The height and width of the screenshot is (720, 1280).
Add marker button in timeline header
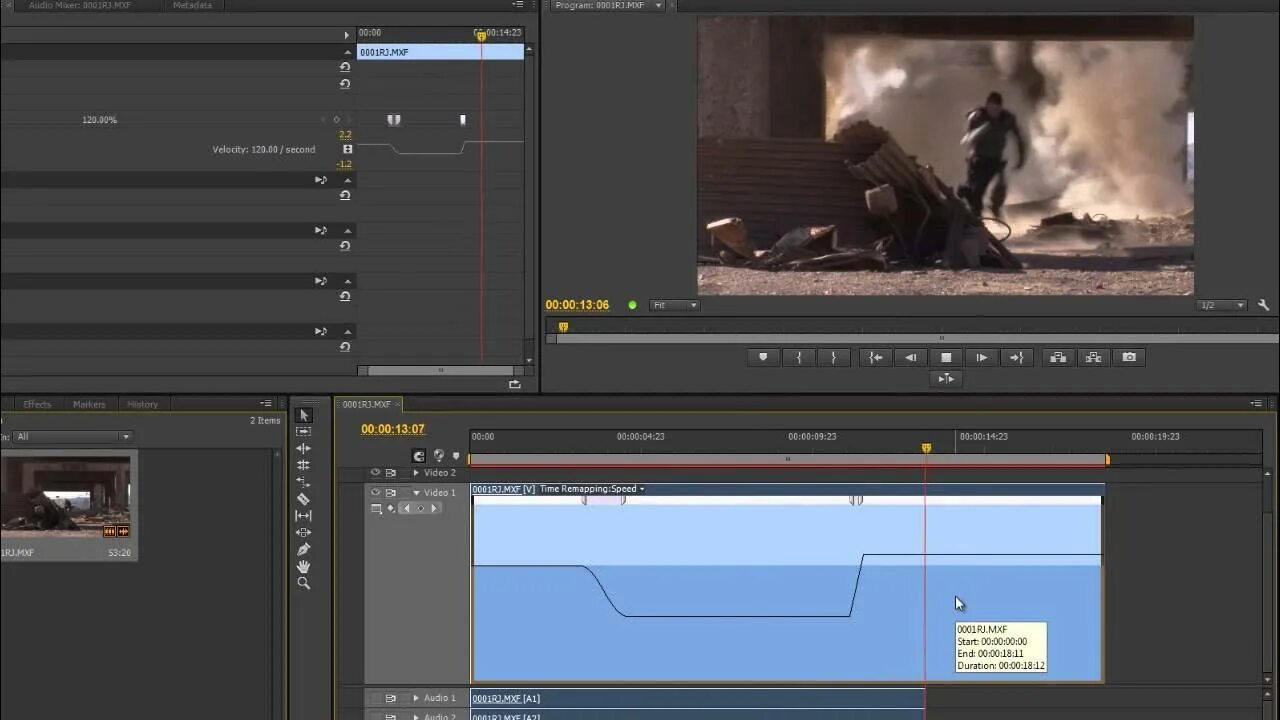[x=456, y=456]
